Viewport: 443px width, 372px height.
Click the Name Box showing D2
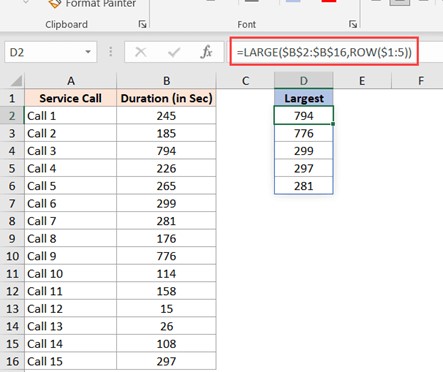51,52
